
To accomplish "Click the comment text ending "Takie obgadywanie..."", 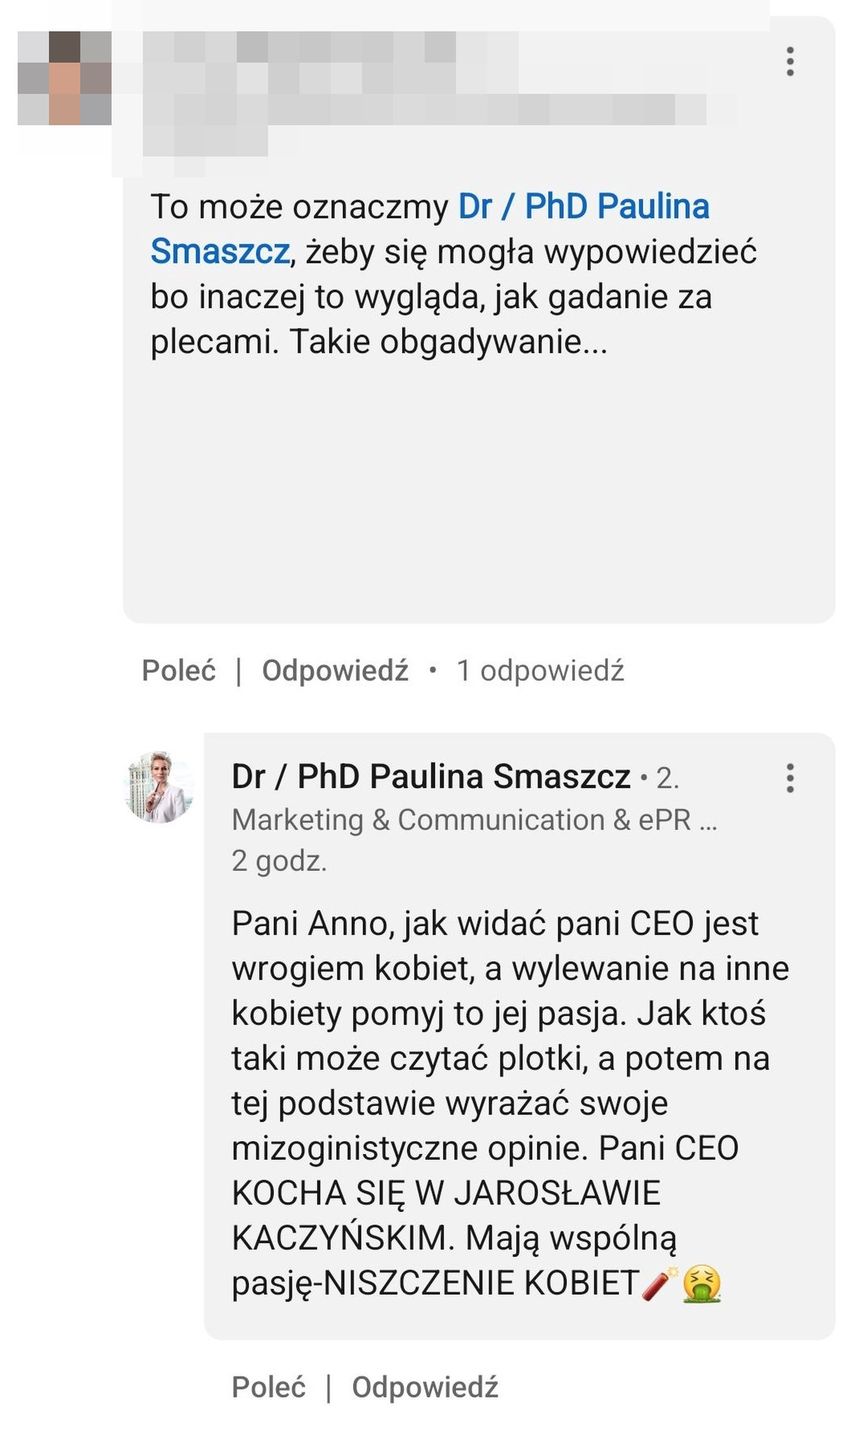I will [x=440, y=320].
